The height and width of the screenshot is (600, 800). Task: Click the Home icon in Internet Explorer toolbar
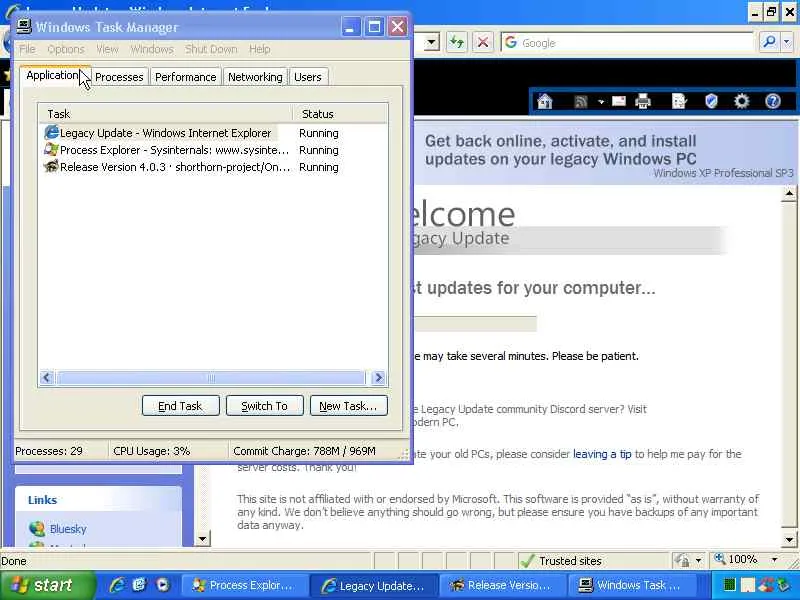(545, 101)
